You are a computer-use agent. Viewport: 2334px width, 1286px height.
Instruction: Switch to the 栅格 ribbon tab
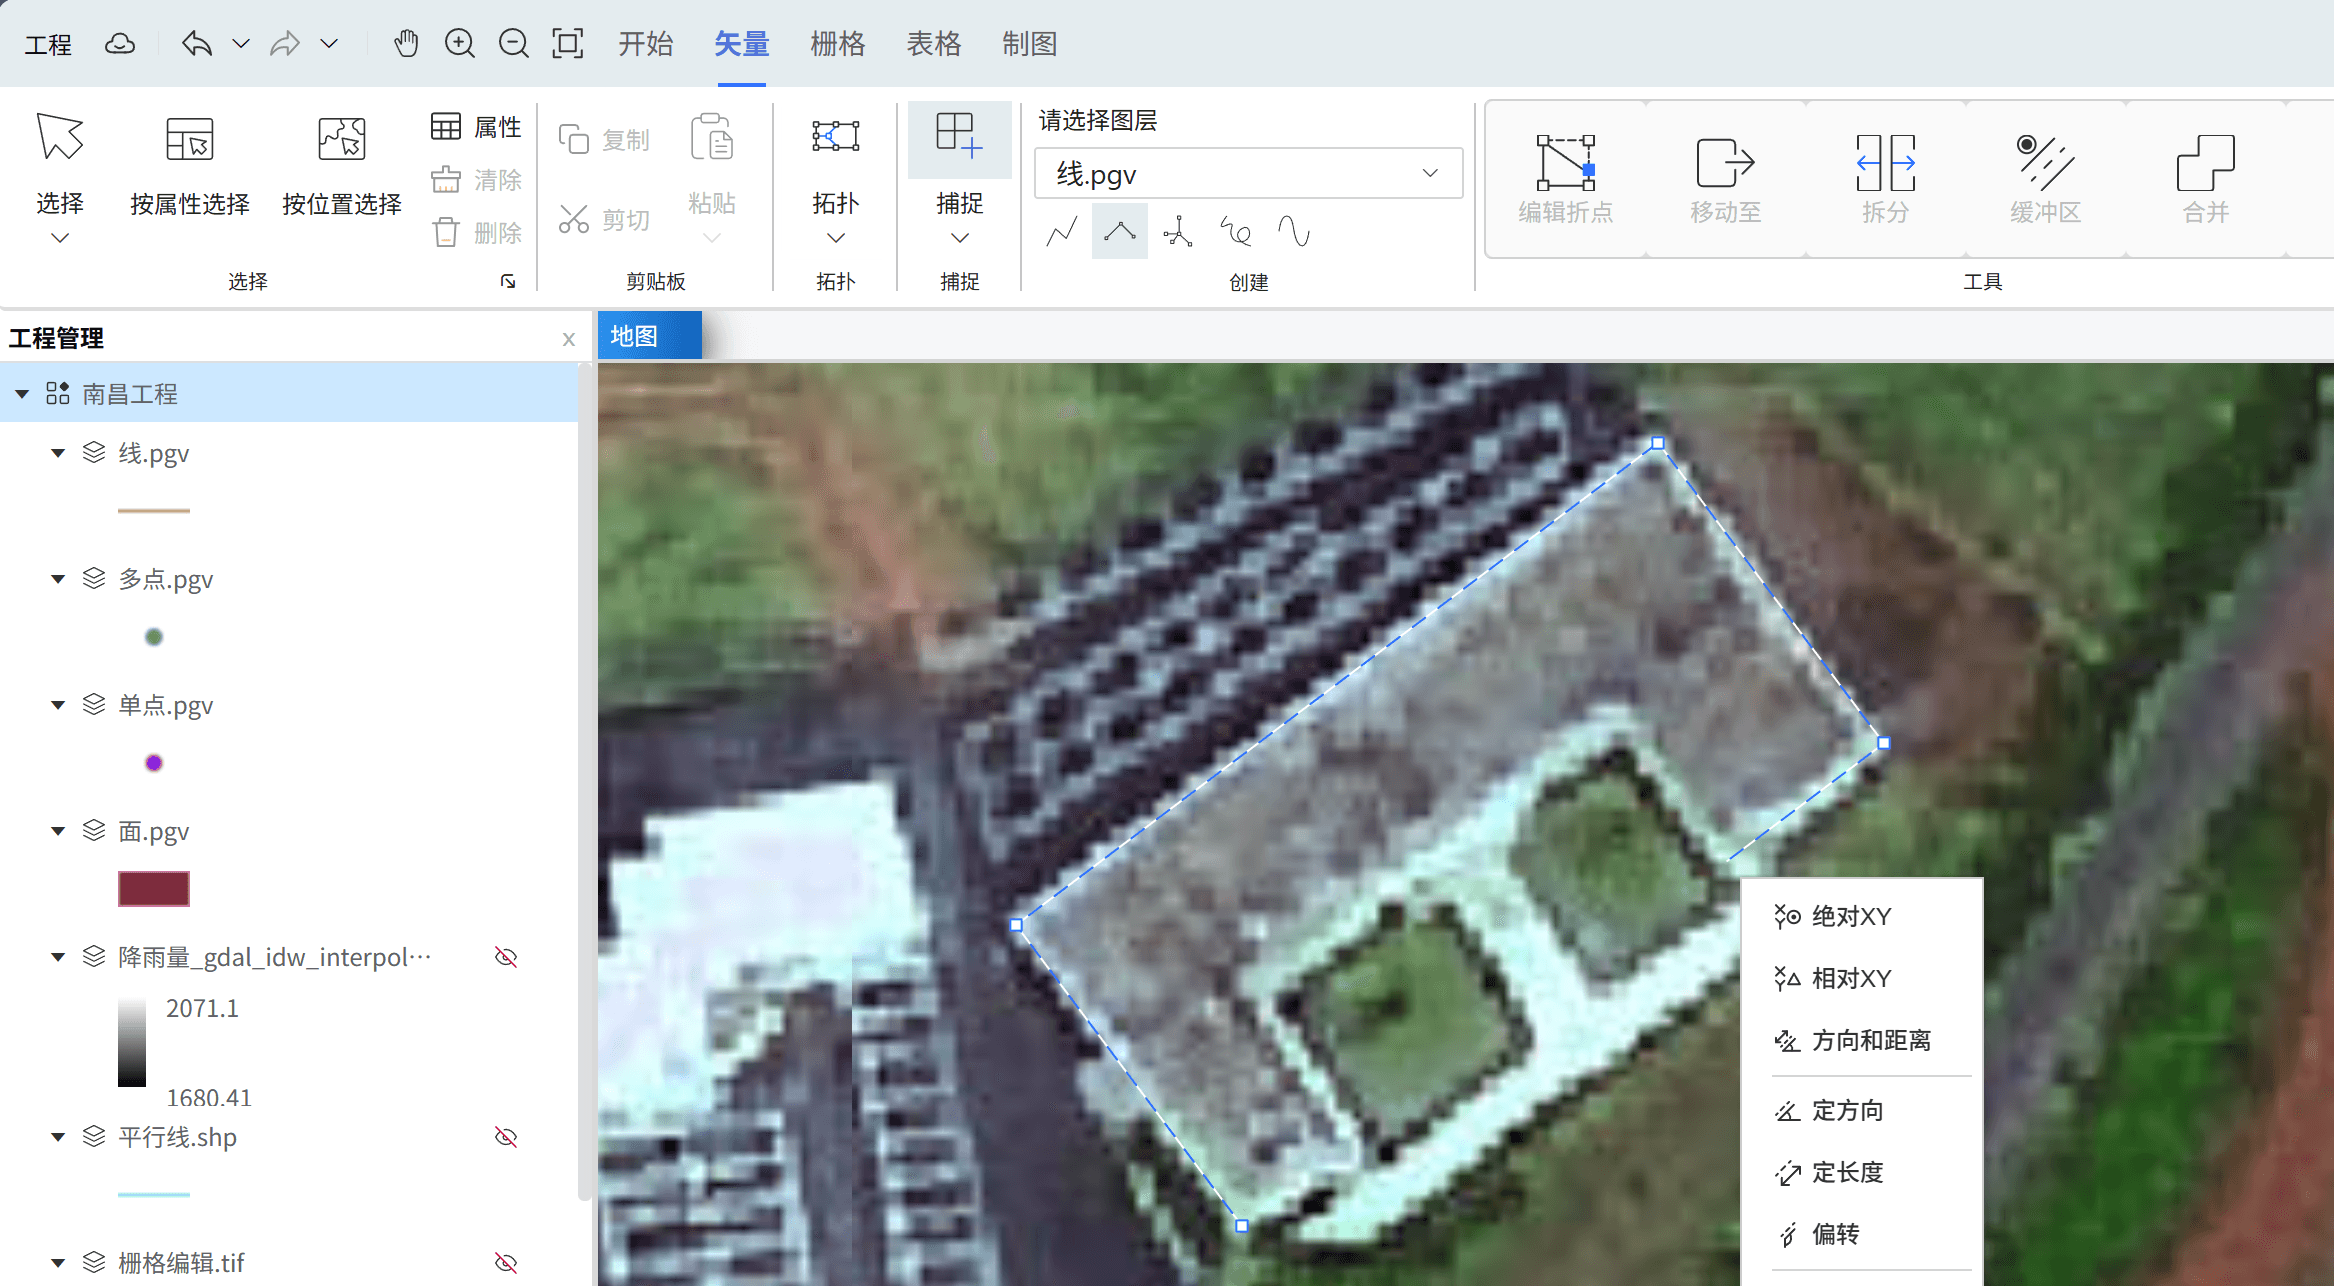click(x=837, y=44)
